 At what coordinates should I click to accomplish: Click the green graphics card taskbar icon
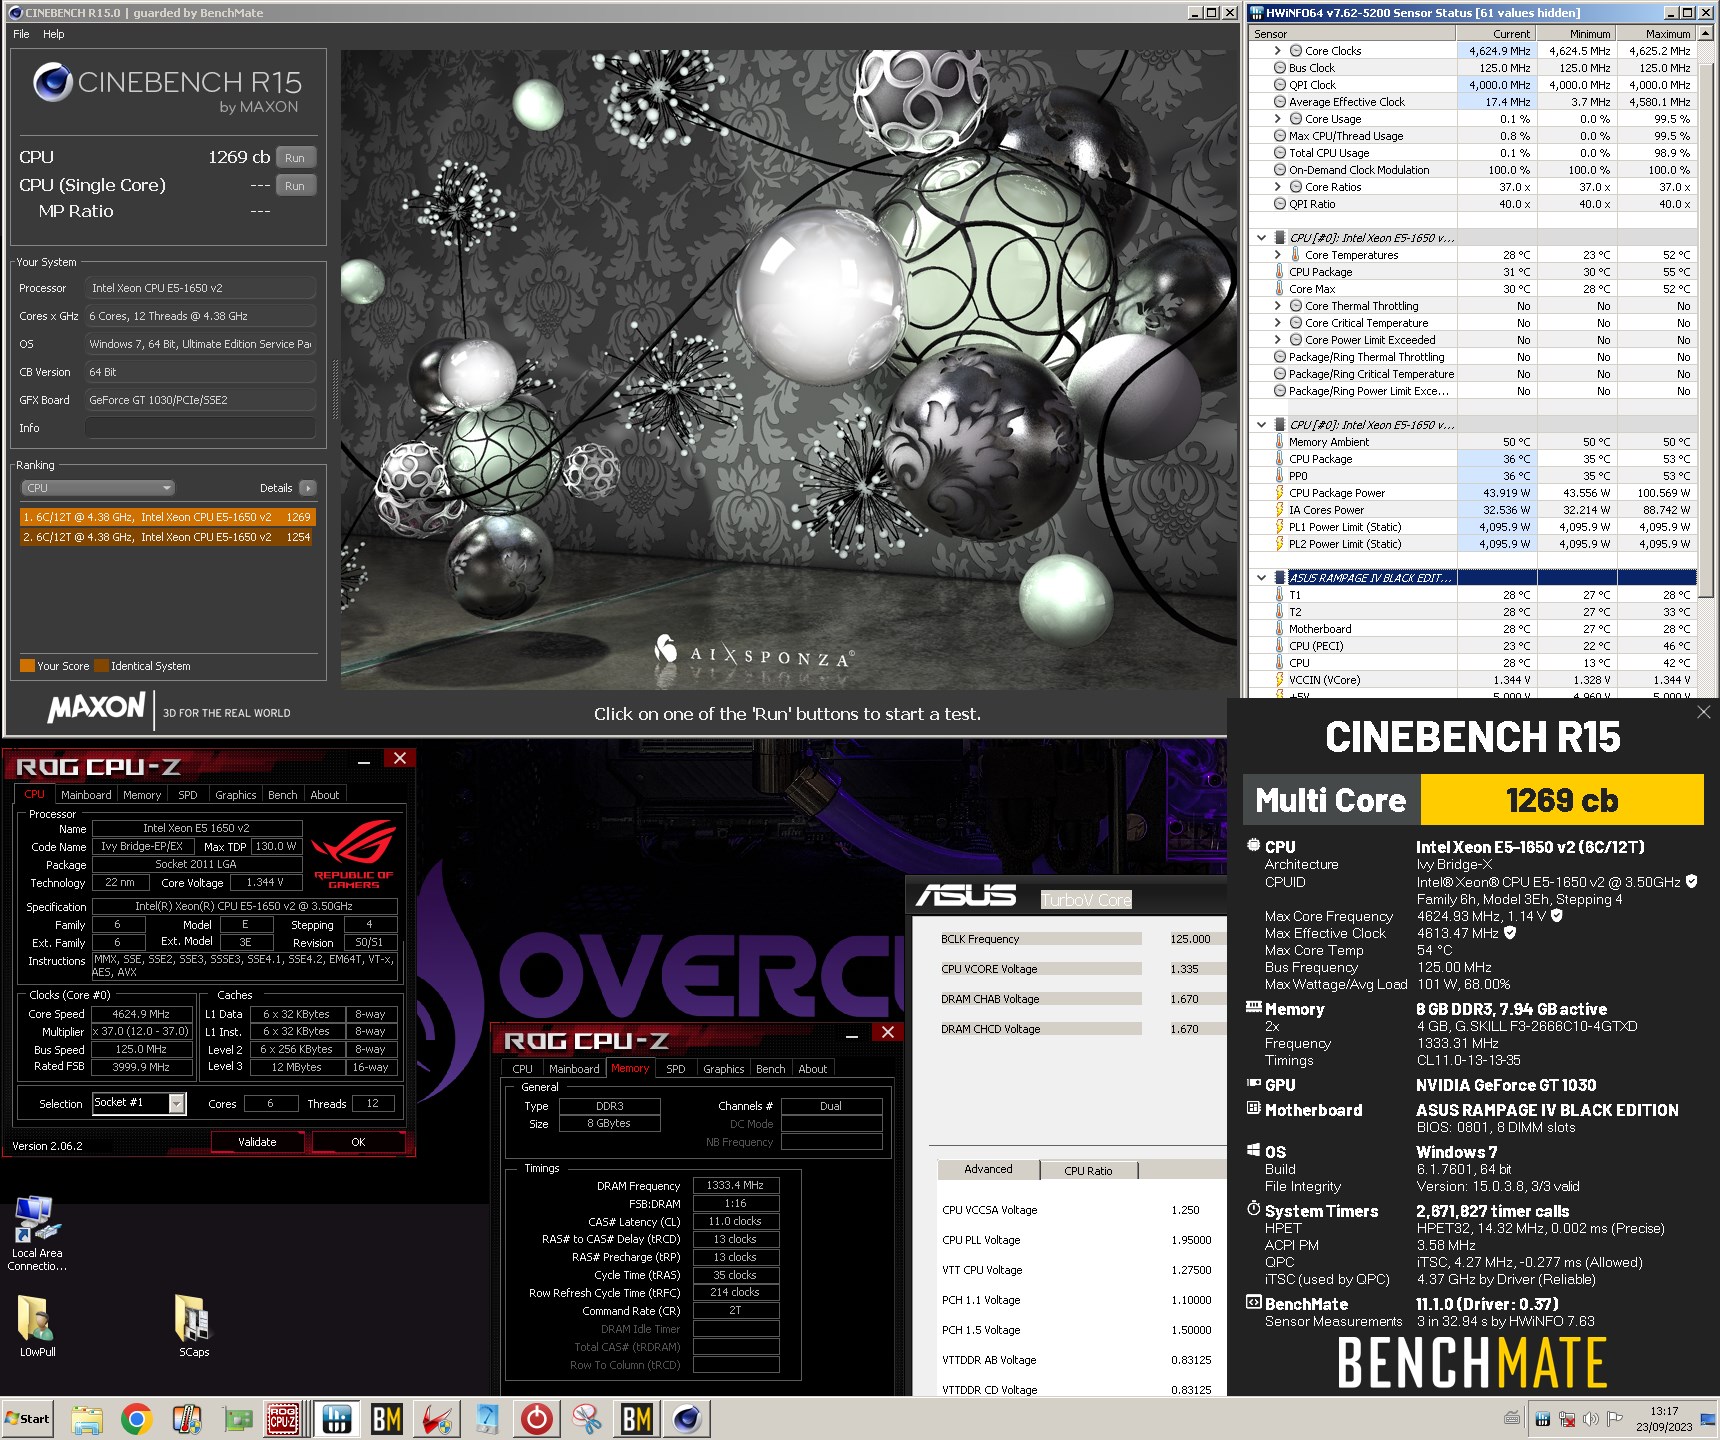point(237,1419)
